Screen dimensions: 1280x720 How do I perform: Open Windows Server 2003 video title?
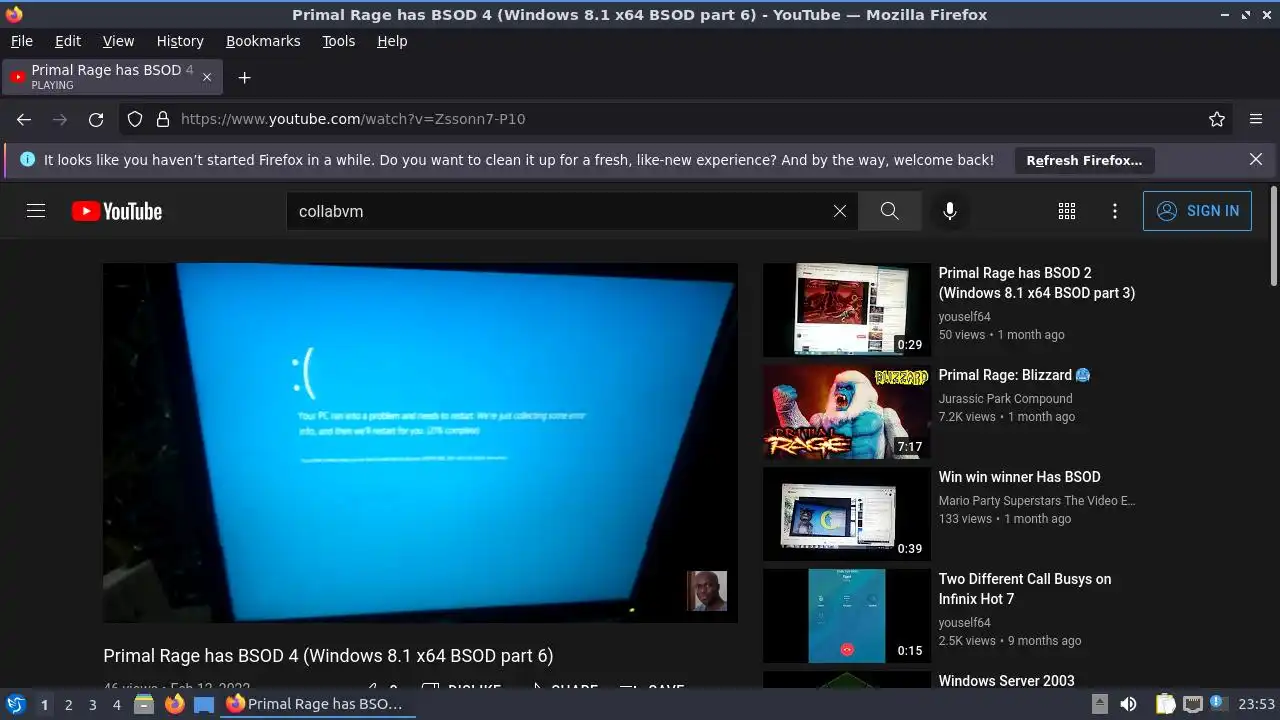point(1007,681)
